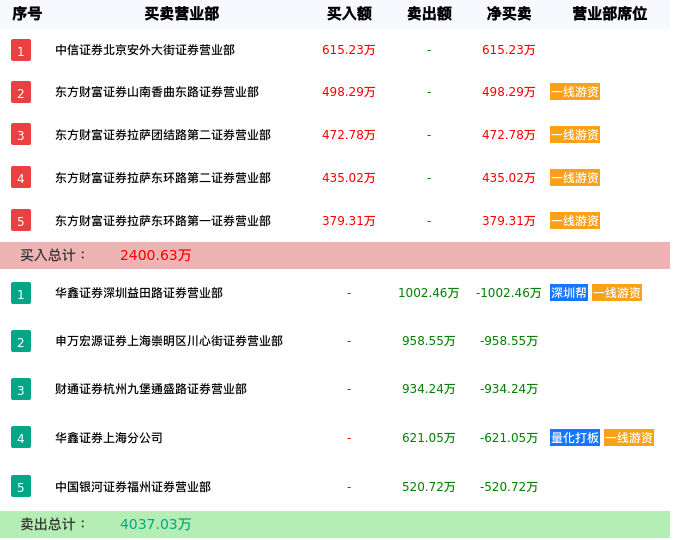The width and height of the screenshot is (676, 540).
Task: Click the green rank 2 sell badge
Action: click(x=21, y=341)
